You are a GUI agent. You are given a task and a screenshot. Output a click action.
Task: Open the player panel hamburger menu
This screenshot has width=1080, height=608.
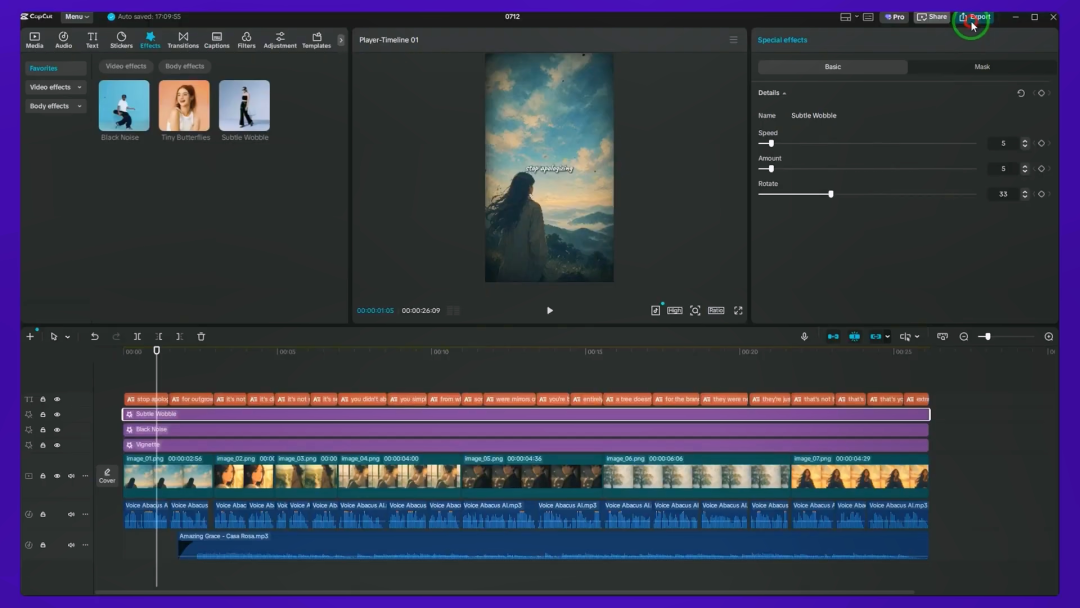(x=734, y=40)
